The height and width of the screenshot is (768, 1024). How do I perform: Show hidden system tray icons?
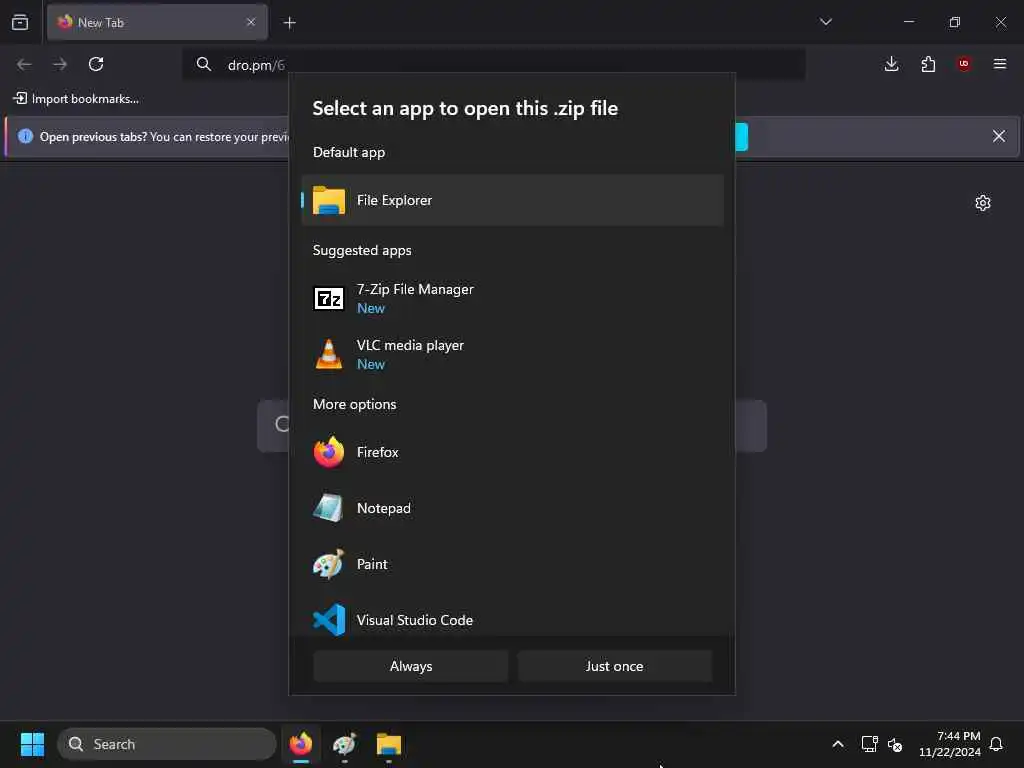[838, 744]
